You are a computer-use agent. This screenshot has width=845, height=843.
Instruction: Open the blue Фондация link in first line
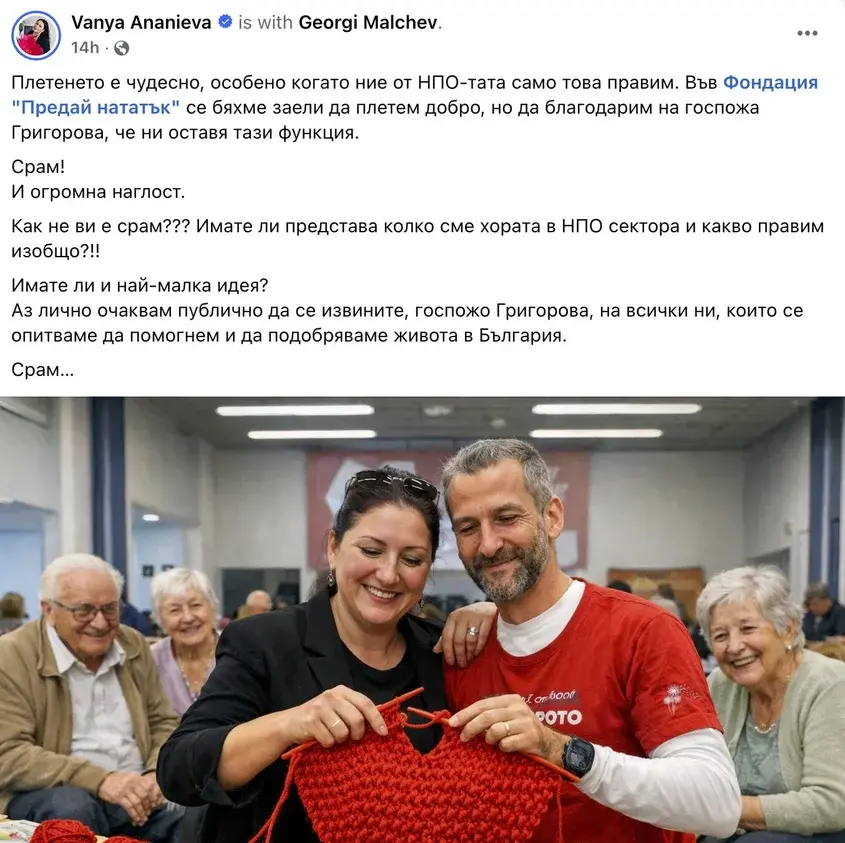tap(770, 82)
